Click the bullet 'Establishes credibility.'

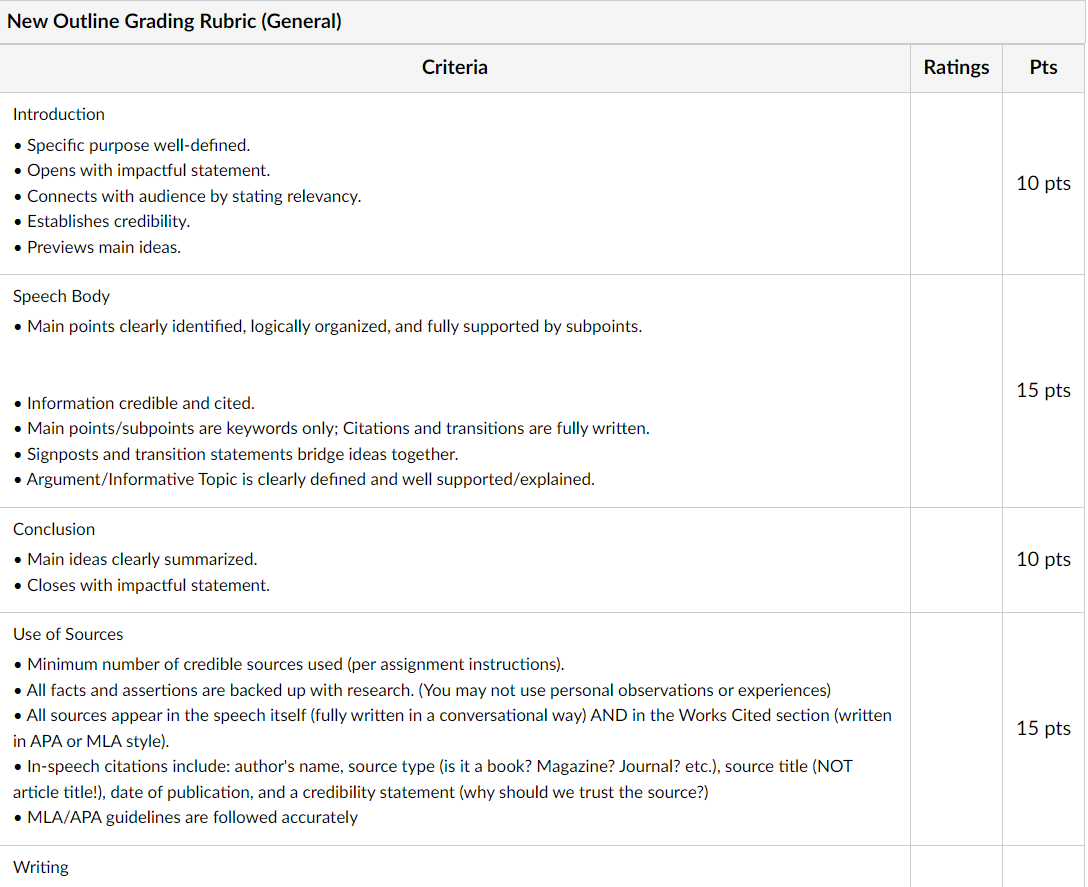point(101,221)
